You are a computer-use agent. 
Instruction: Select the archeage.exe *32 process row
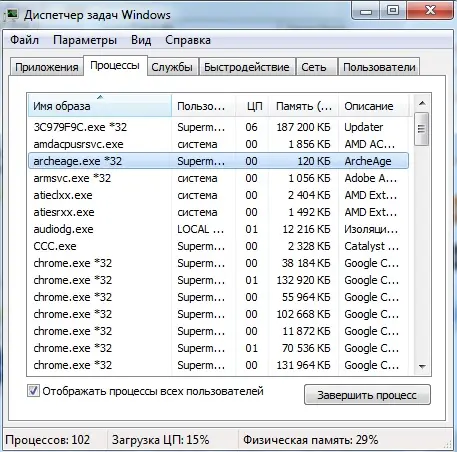pyautogui.click(x=218, y=161)
